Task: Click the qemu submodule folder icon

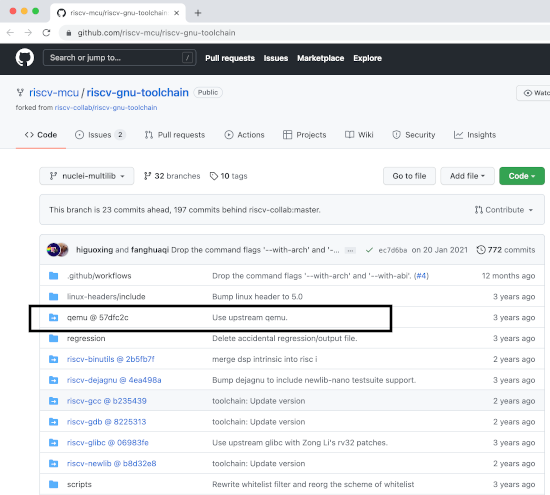Action: 54,317
